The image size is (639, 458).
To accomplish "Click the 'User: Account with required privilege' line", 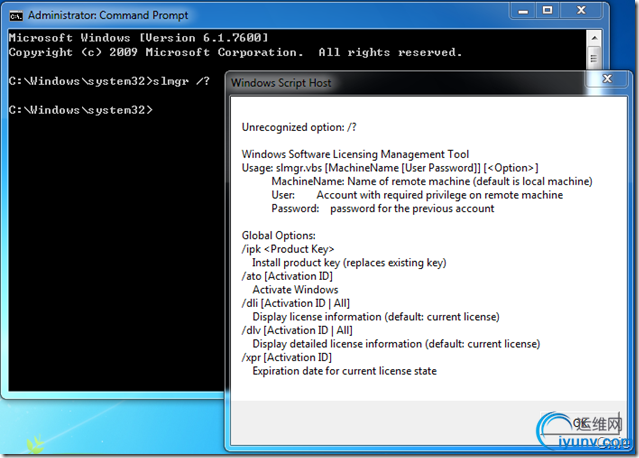I will point(417,195).
